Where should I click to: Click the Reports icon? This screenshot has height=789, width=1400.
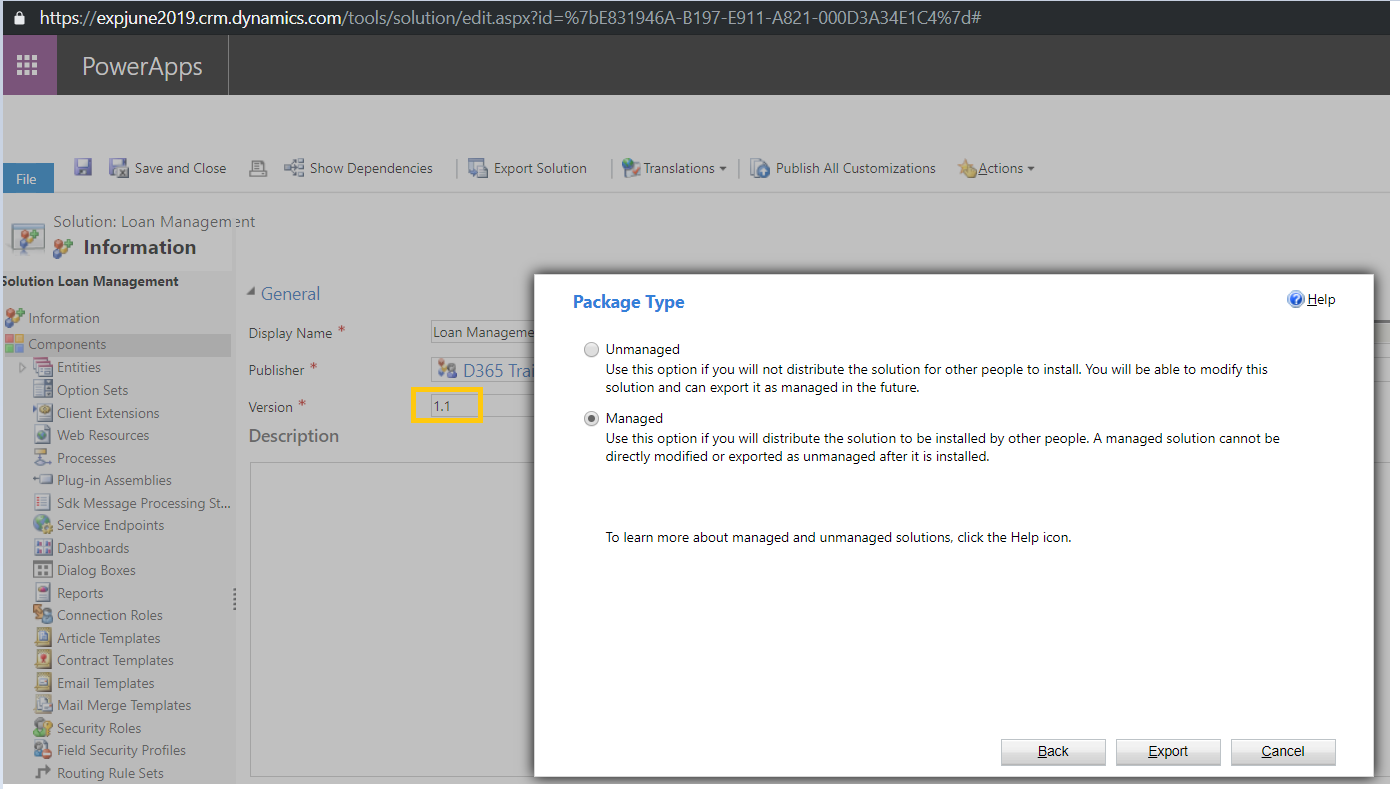click(43, 593)
